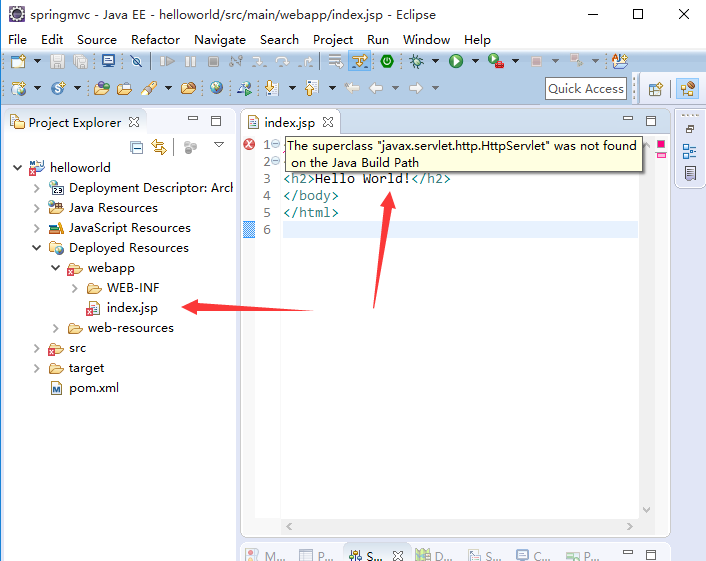Click the Forward navigation arrow icon
Screen dimensions: 706x561
(x=416, y=88)
